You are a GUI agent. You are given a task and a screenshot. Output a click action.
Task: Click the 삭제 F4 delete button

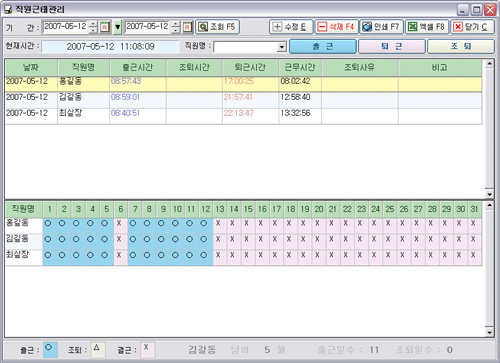337,27
